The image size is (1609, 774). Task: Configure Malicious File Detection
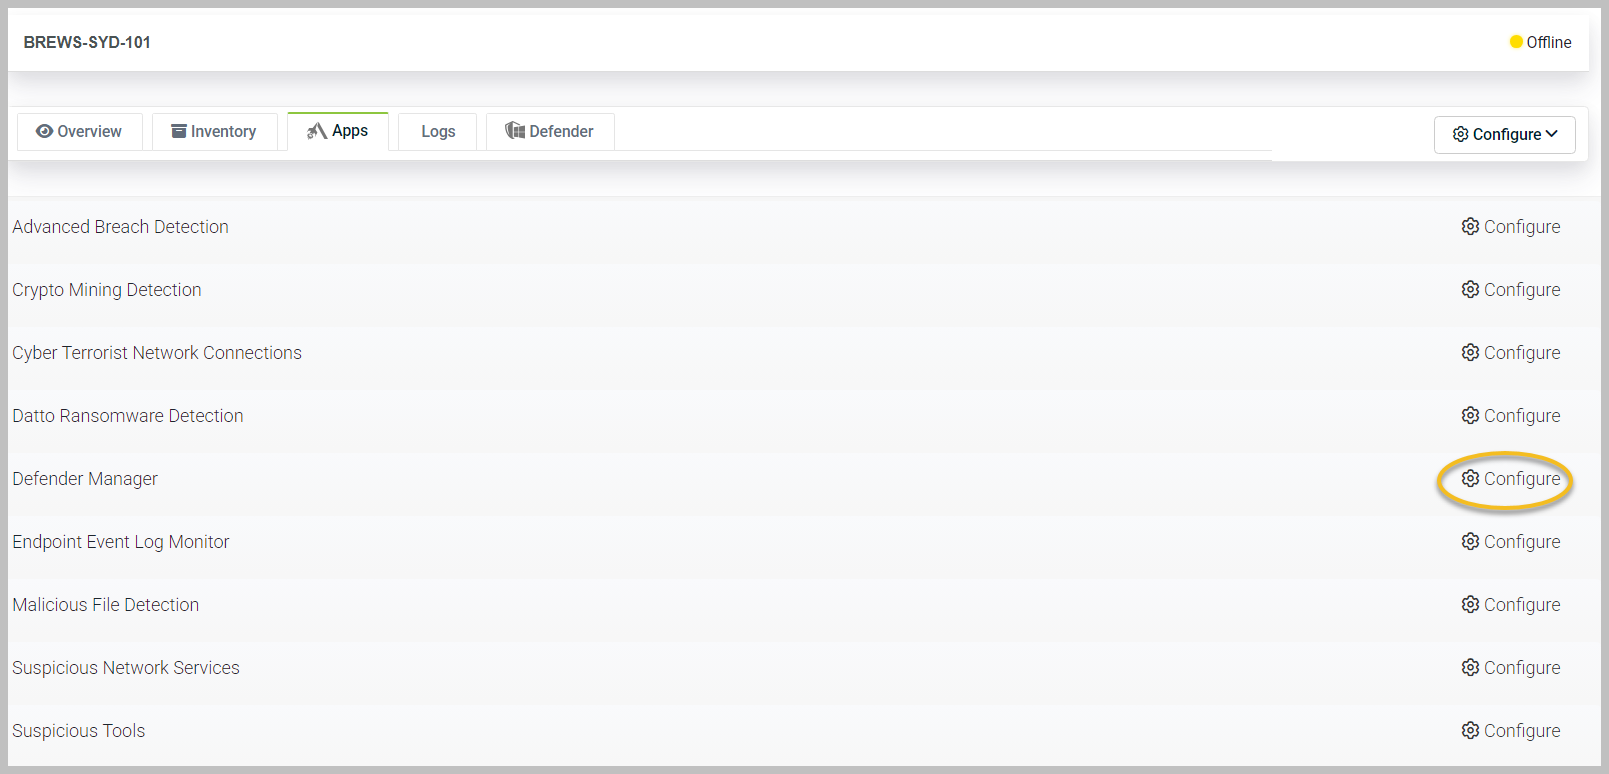coord(1510,605)
